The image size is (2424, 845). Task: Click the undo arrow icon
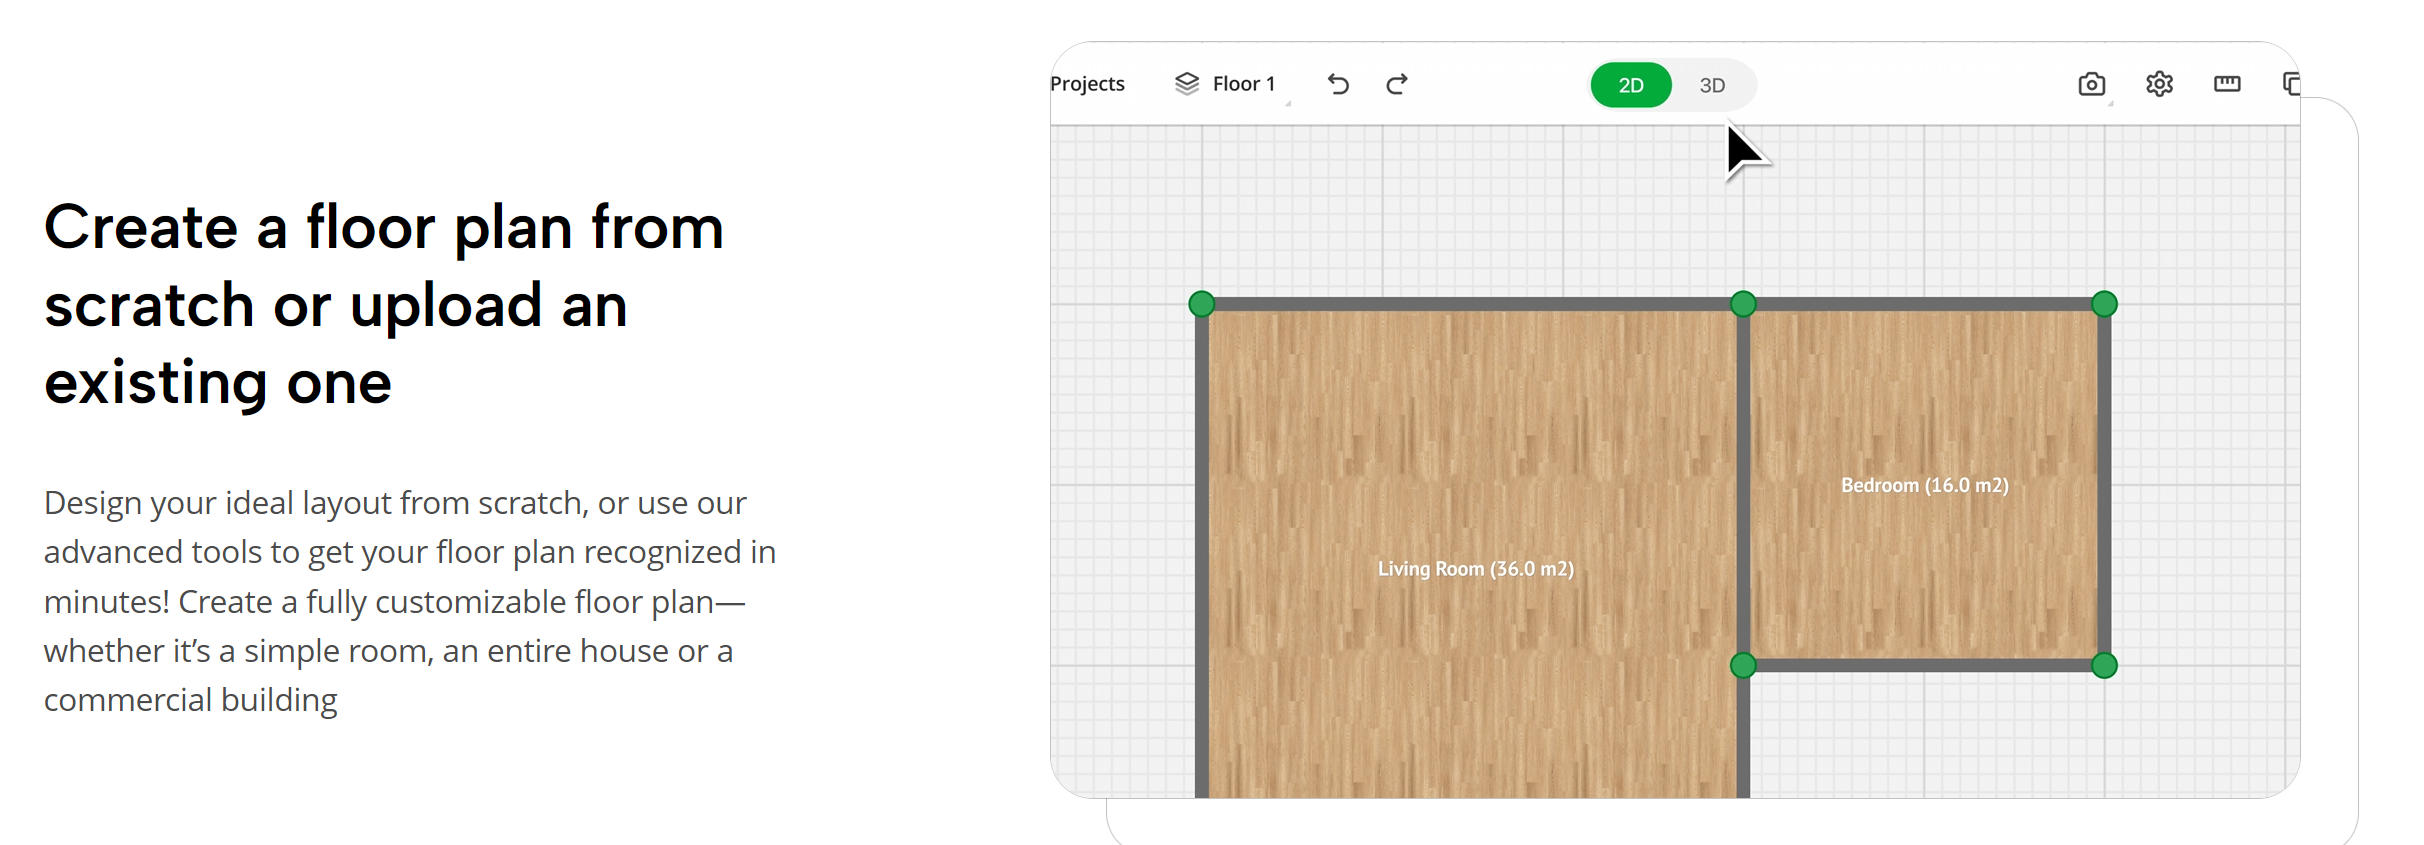pos(1338,84)
